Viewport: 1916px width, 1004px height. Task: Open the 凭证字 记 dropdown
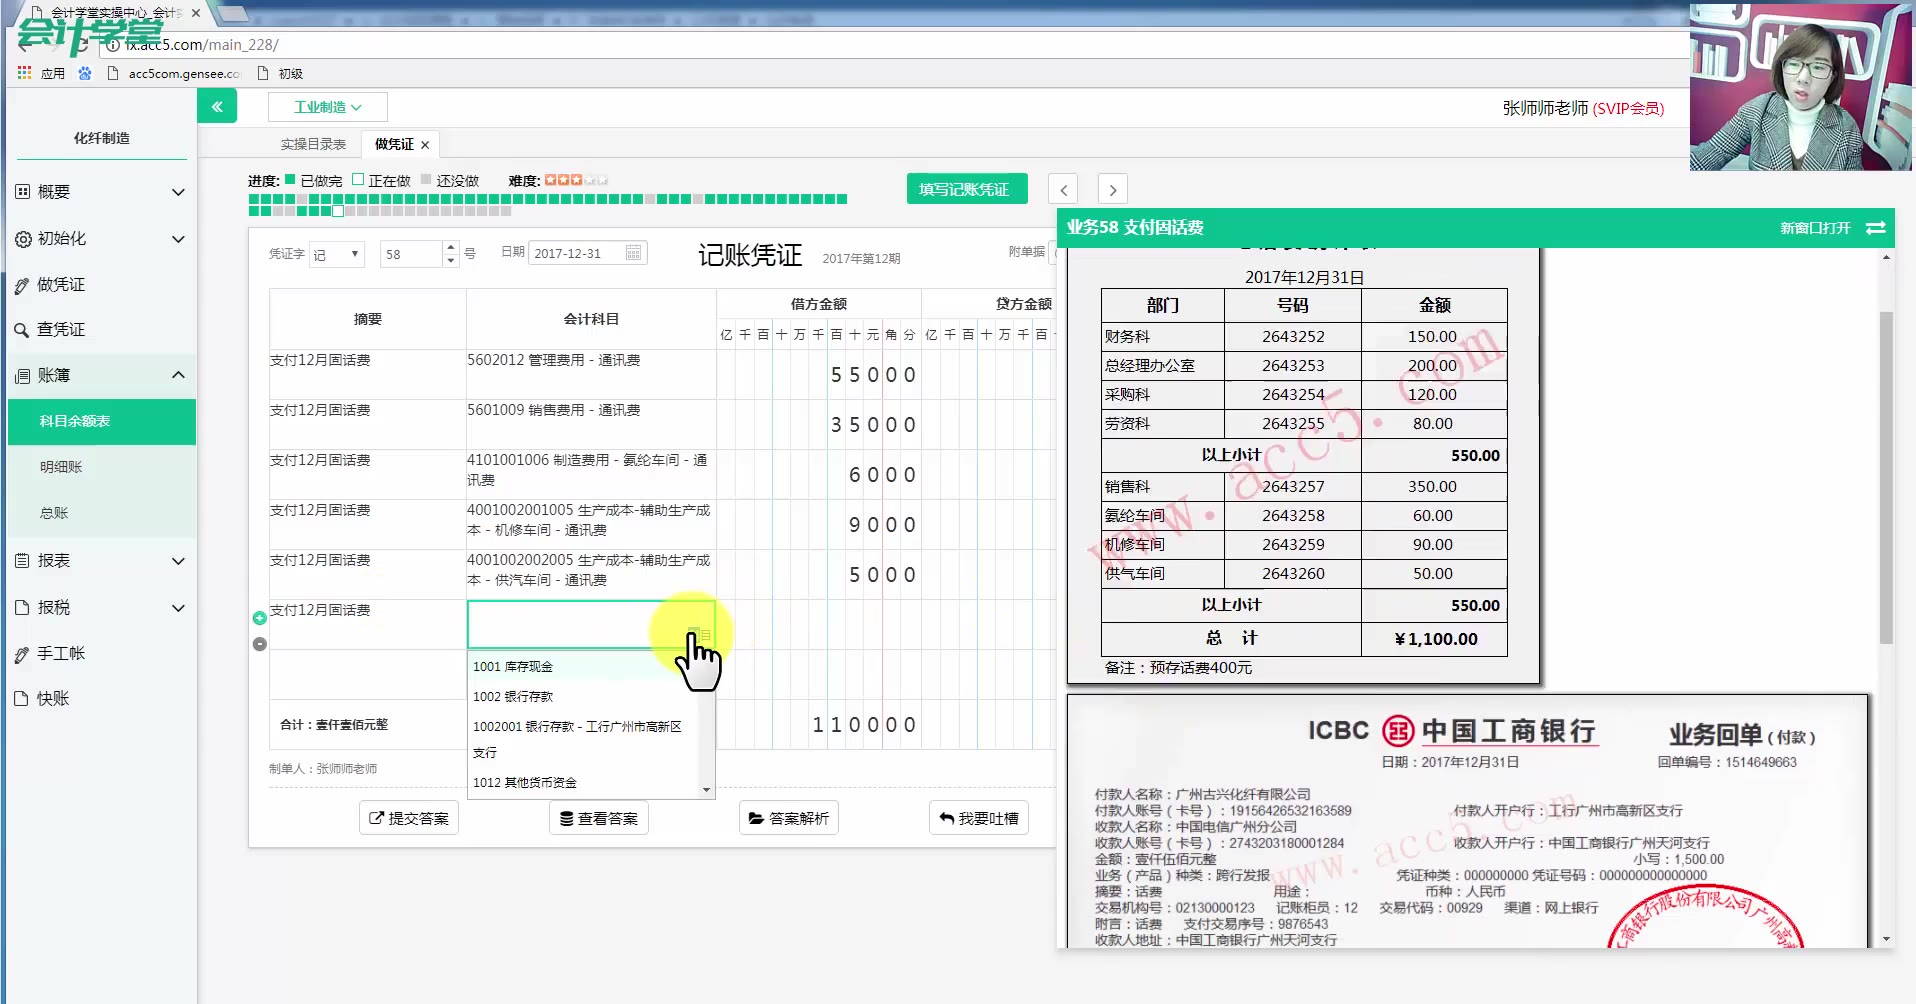pos(337,254)
